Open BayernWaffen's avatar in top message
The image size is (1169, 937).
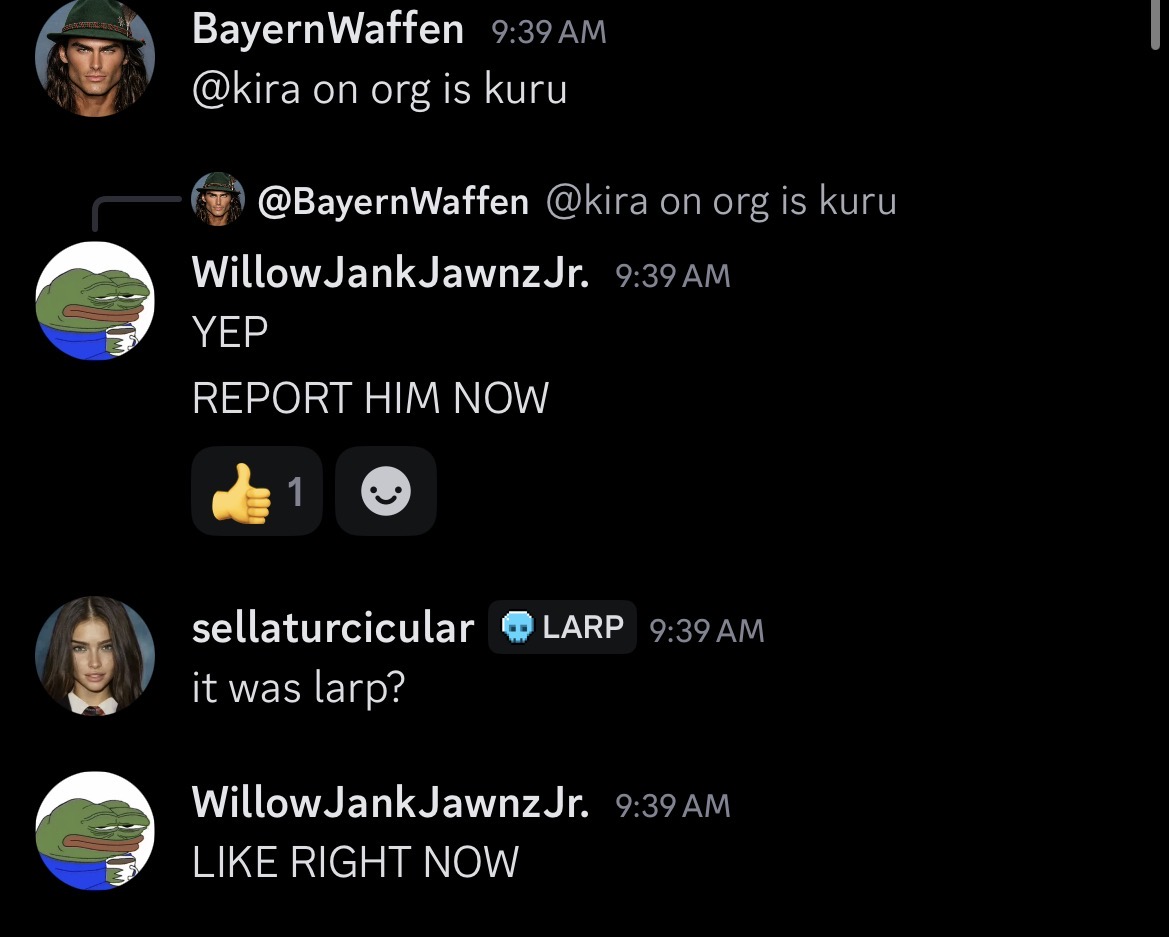tap(95, 57)
